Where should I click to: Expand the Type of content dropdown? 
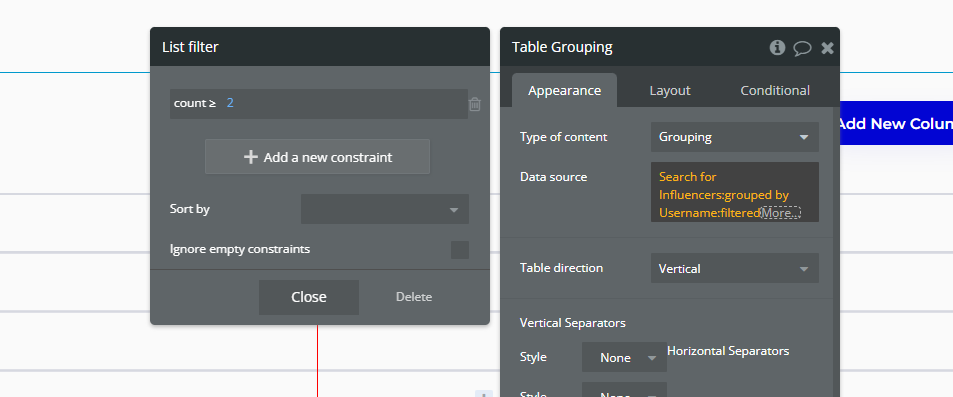[735, 137]
